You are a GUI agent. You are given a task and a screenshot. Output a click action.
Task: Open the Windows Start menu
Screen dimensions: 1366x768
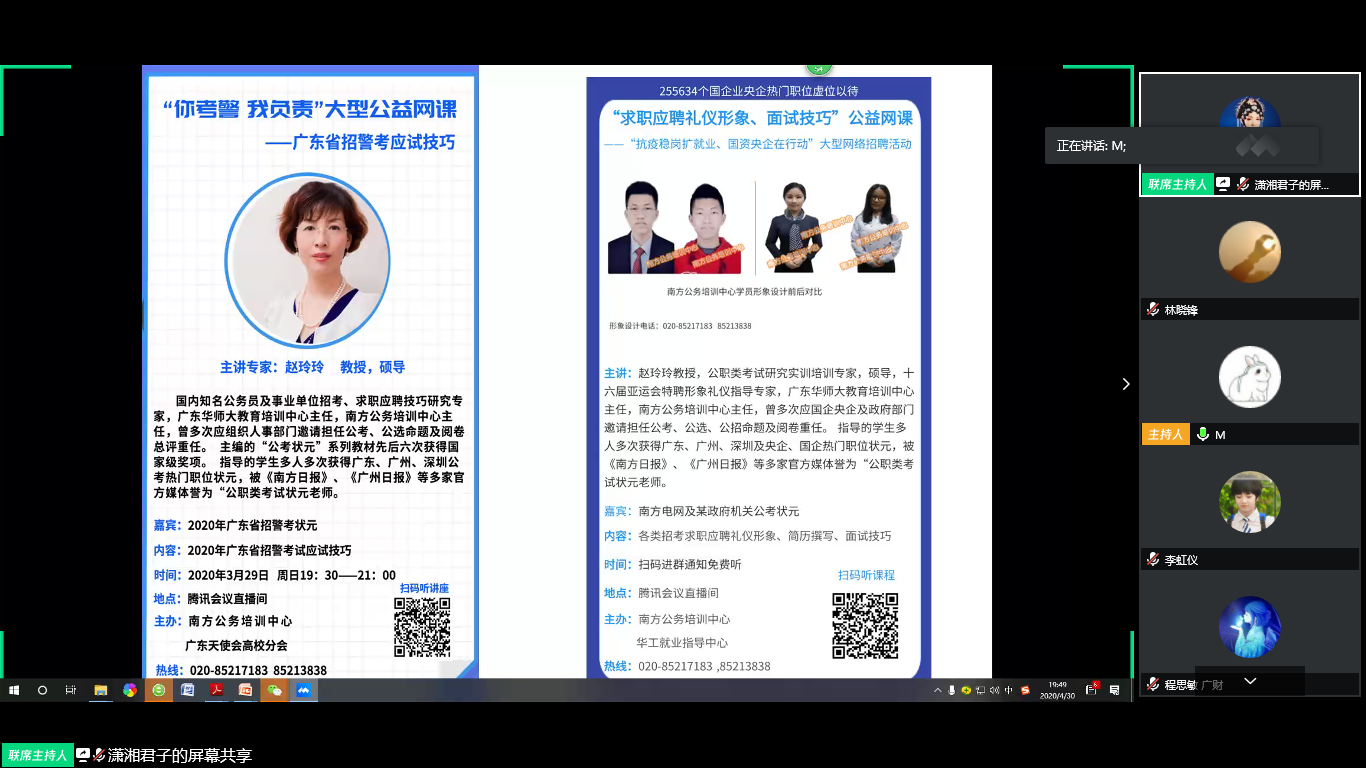coord(14,690)
